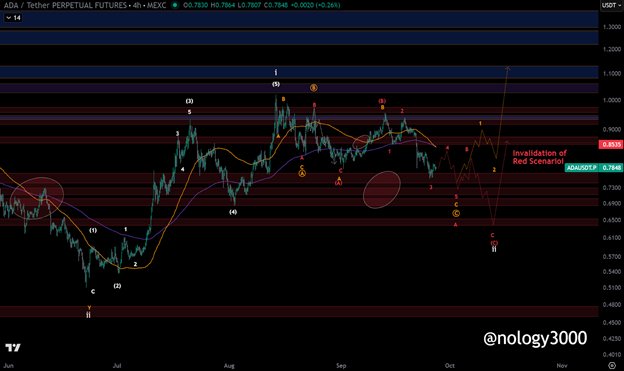Click the TradingView logo
The image size is (624, 371).
click(x=13, y=348)
